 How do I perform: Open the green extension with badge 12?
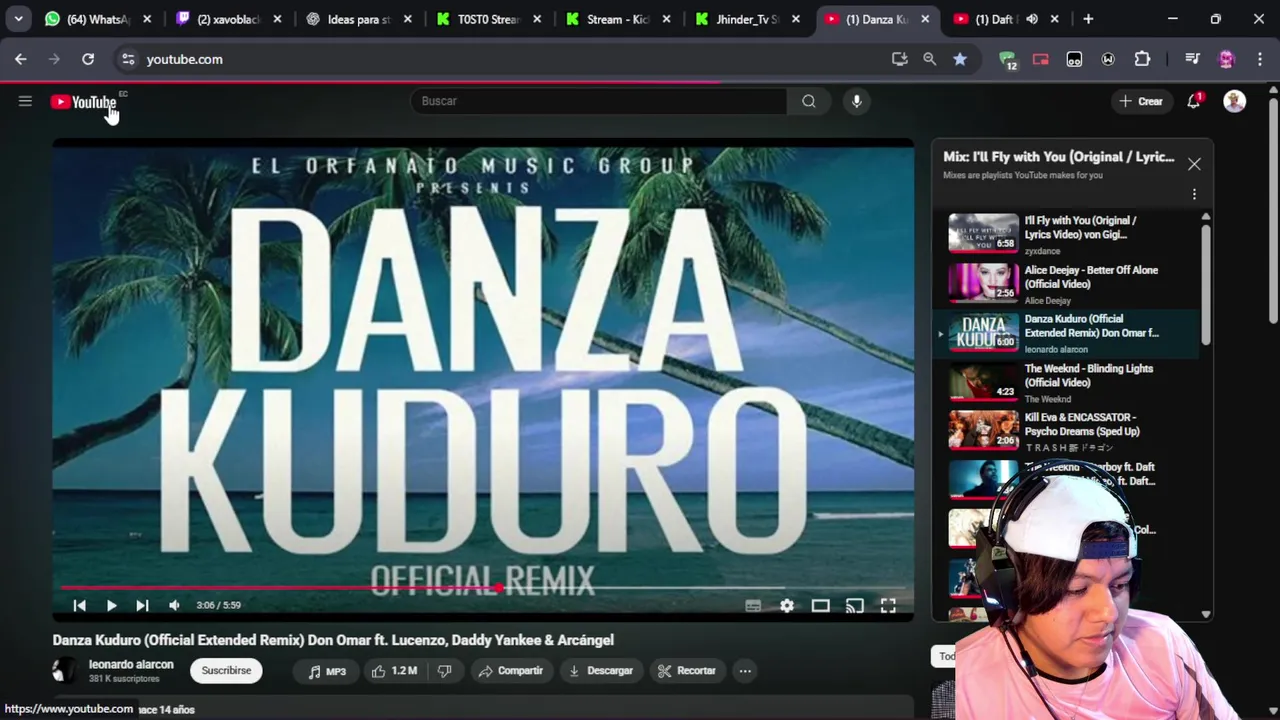[1008, 60]
